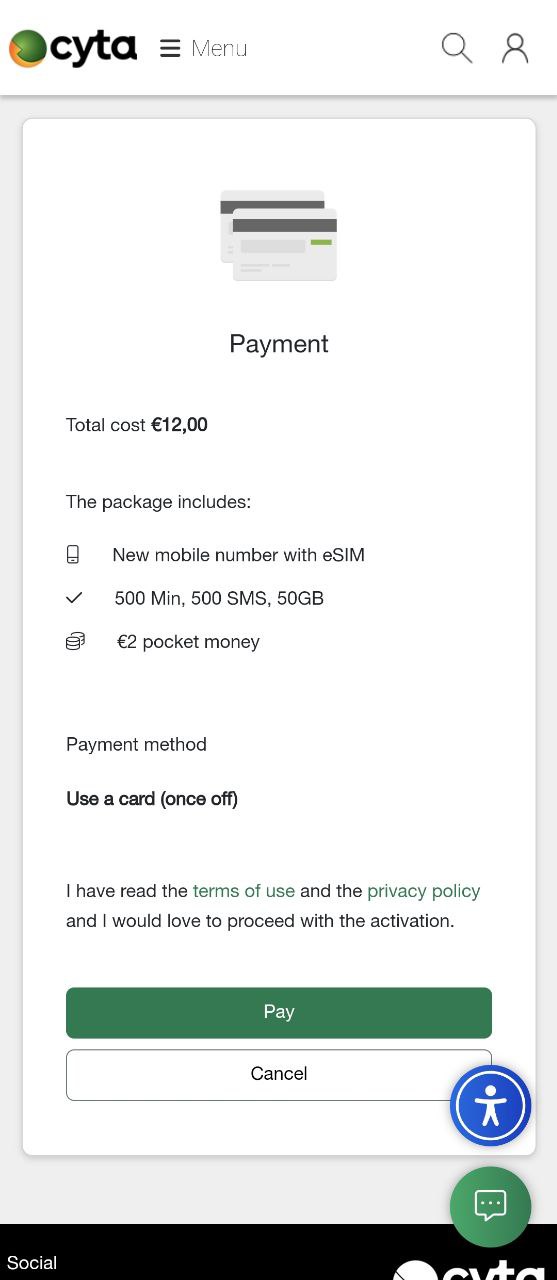
Task: Click the green Pay button
Action: click(279, 1012)
